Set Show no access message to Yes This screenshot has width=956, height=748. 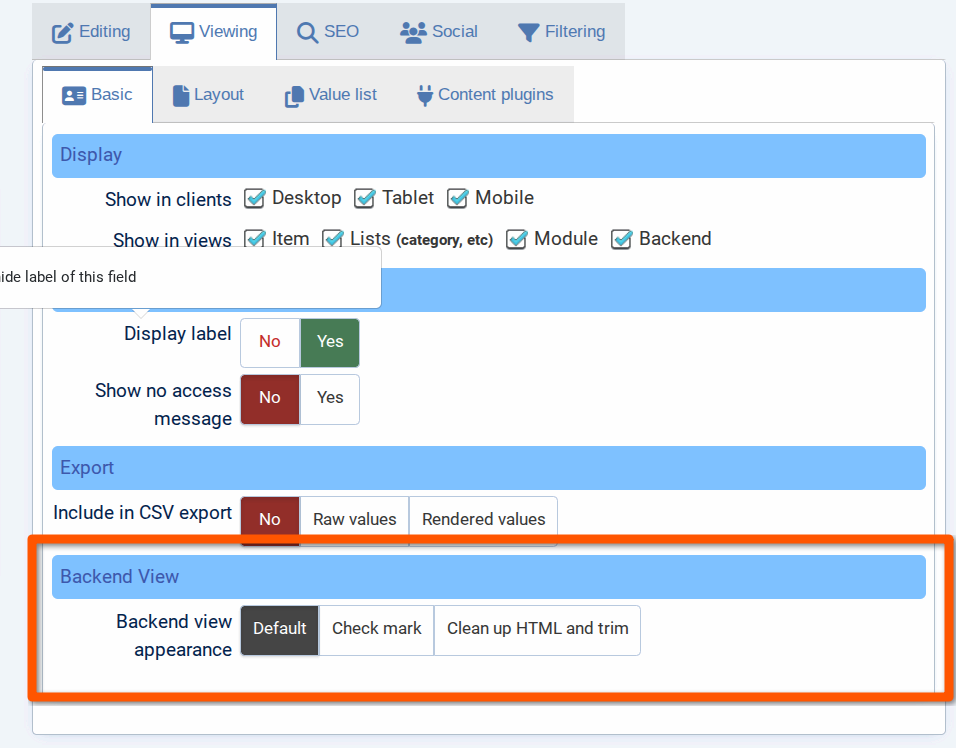pos(330,398)
